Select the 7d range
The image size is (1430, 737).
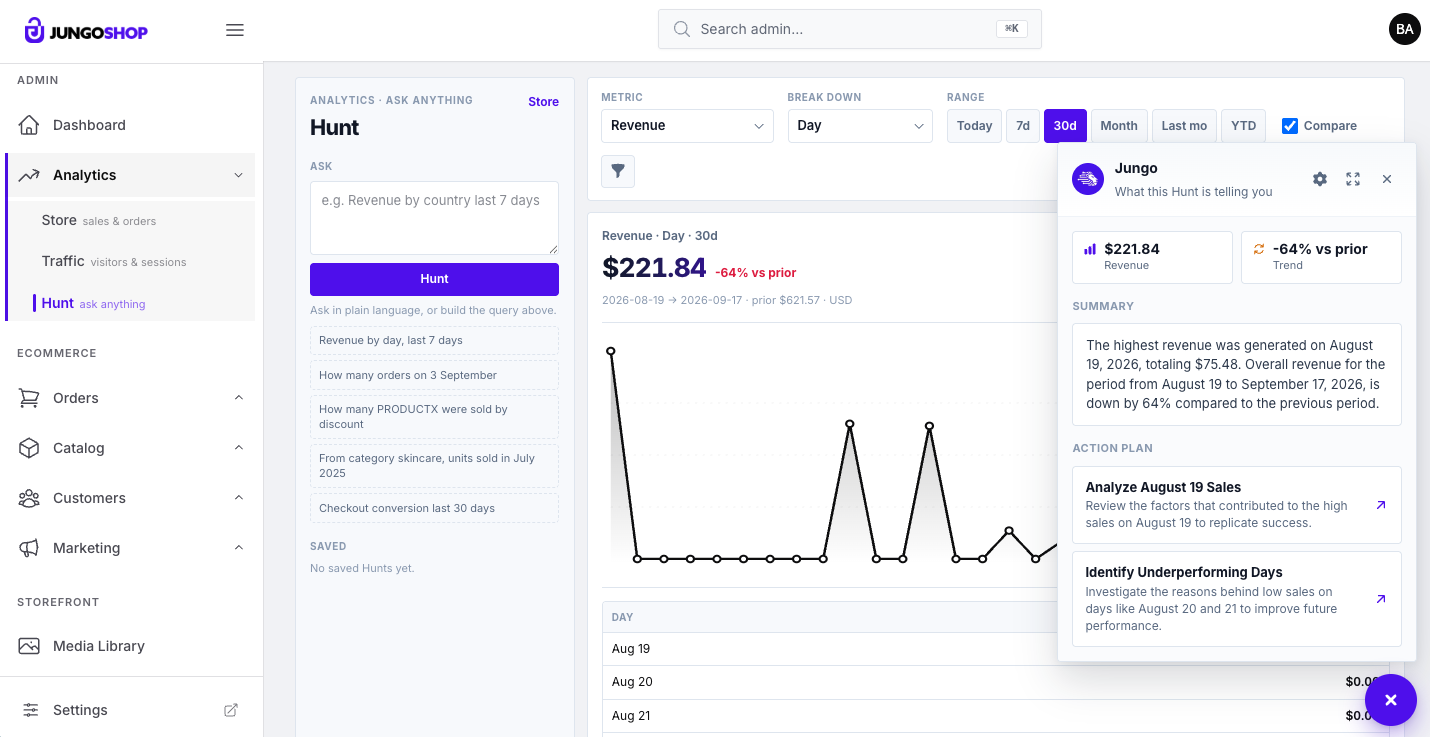click(1023, 126)
